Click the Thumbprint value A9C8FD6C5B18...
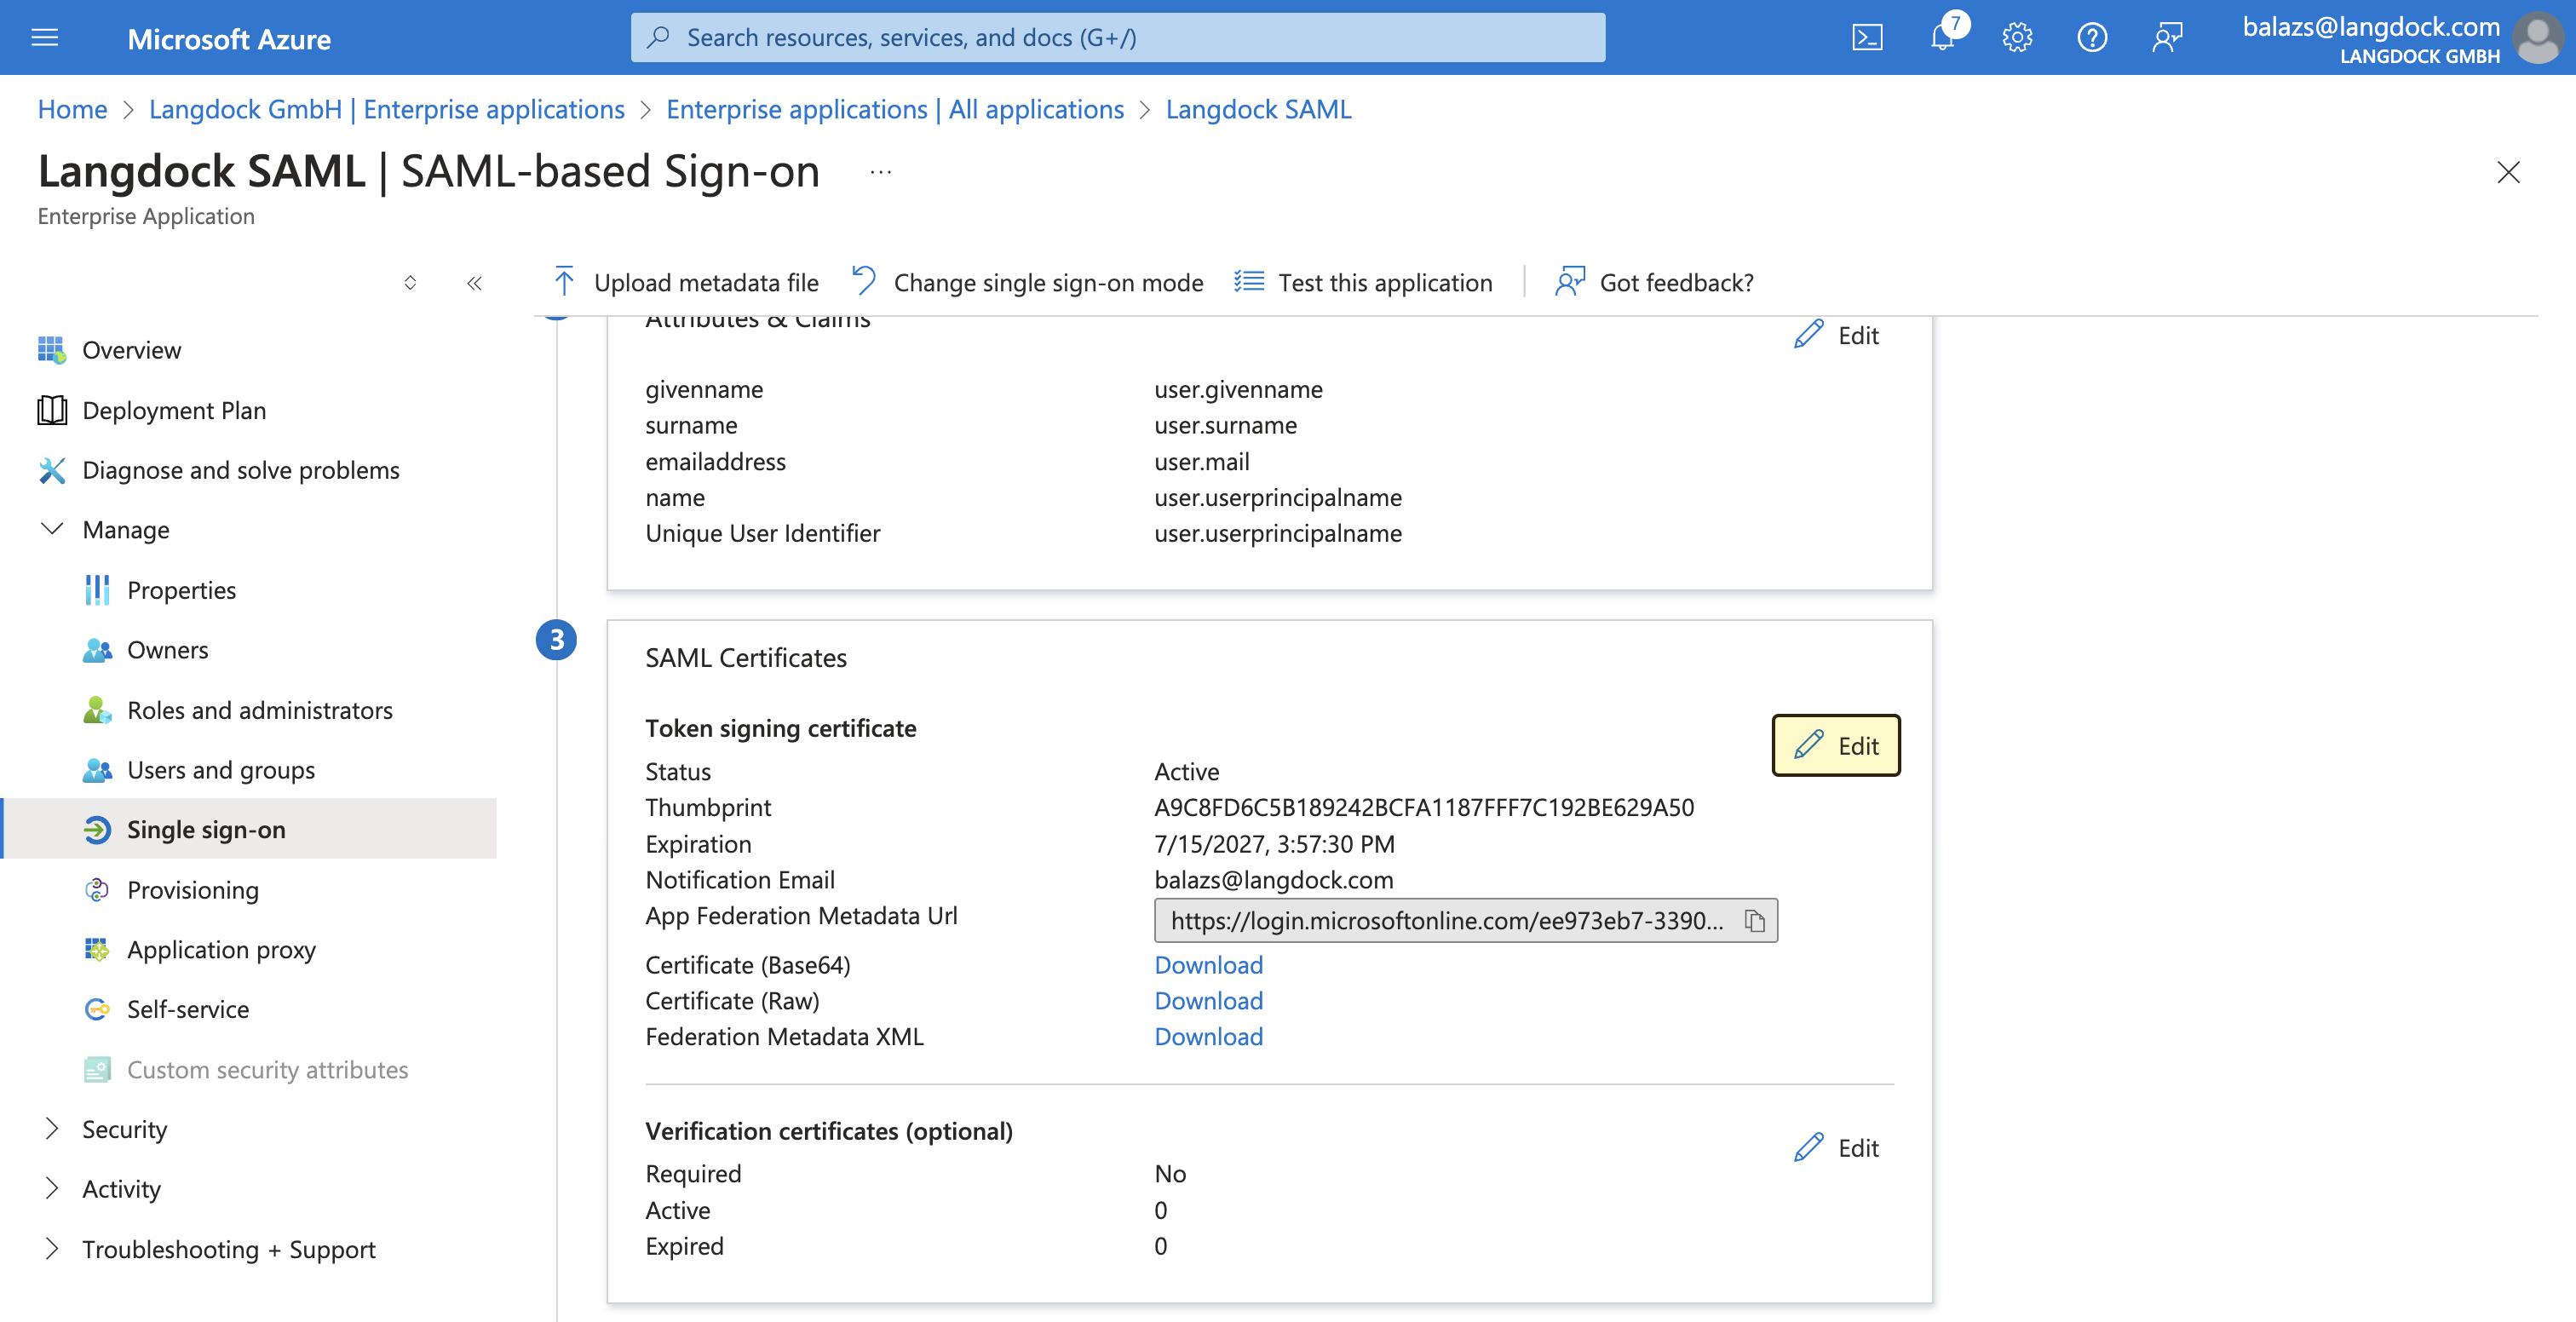The image size is (2576, 1322). pyautogui.click(x=1424, y=807)
